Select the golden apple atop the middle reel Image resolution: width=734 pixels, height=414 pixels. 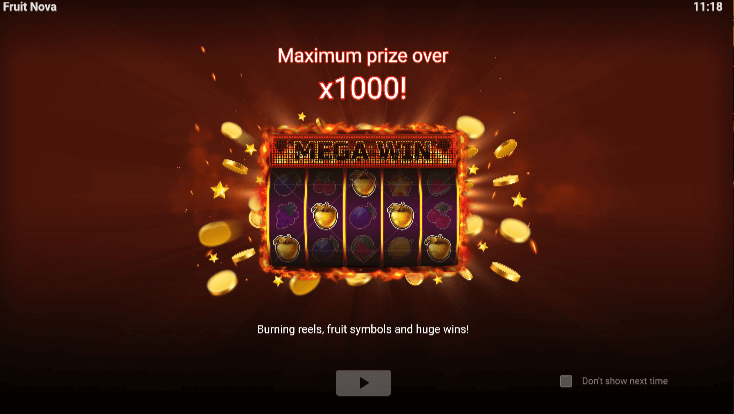(x=363, y=183)
